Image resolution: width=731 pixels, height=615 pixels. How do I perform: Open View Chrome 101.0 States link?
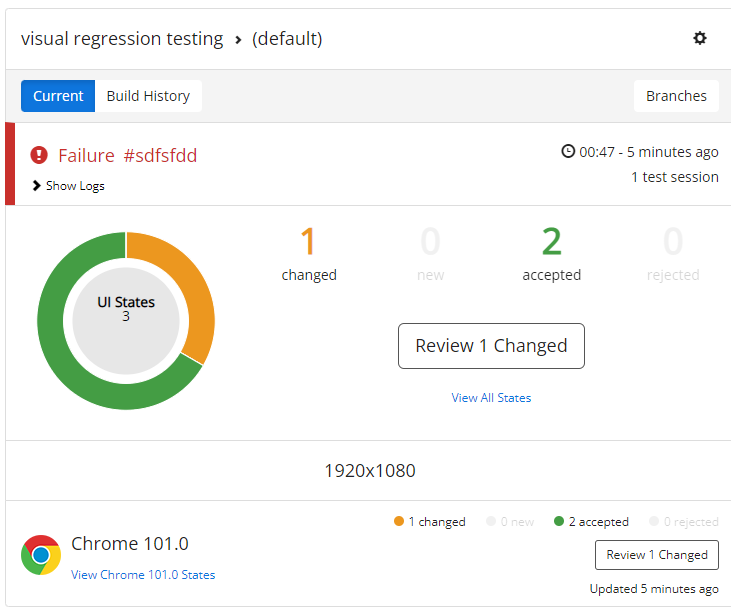click(143, 574)
